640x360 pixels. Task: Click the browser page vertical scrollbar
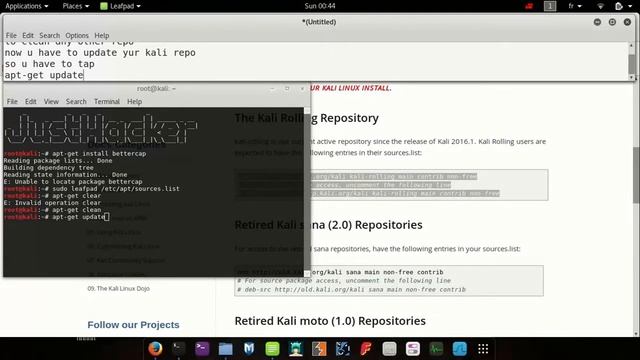click(636, 175)
